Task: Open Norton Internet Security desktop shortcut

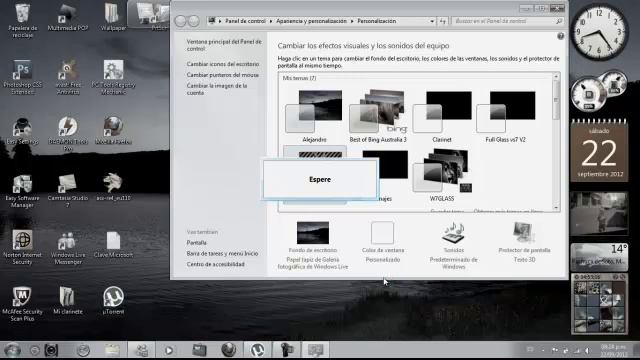Action: click(x=22, y=247)
